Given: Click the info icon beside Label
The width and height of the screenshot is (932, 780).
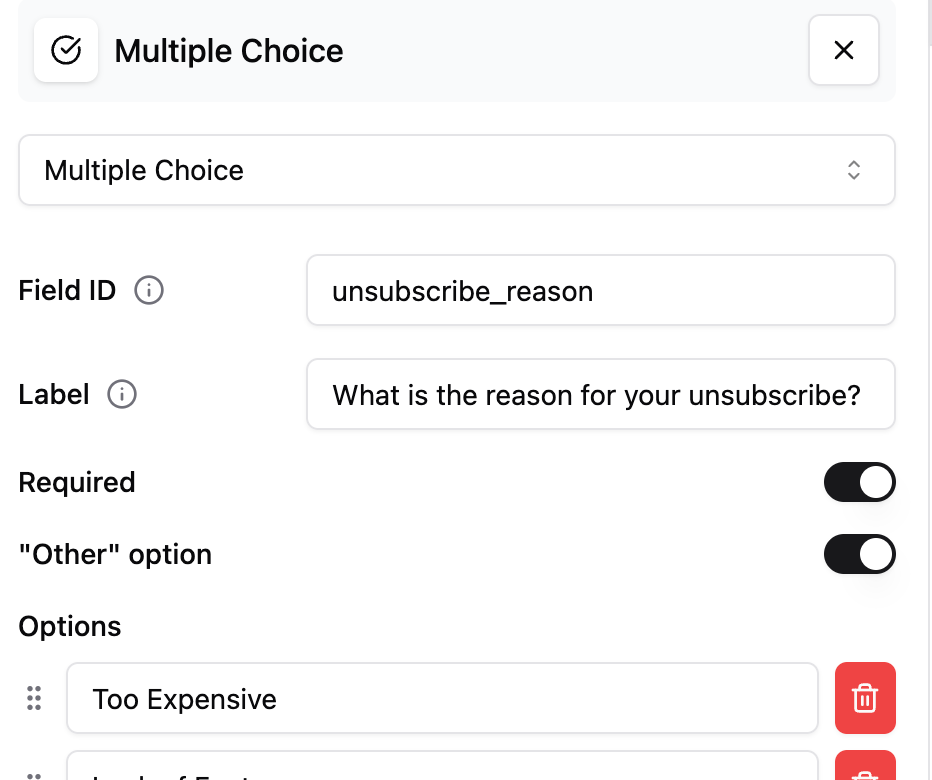Looking at the screenshot, I should [x=122, y=395].
